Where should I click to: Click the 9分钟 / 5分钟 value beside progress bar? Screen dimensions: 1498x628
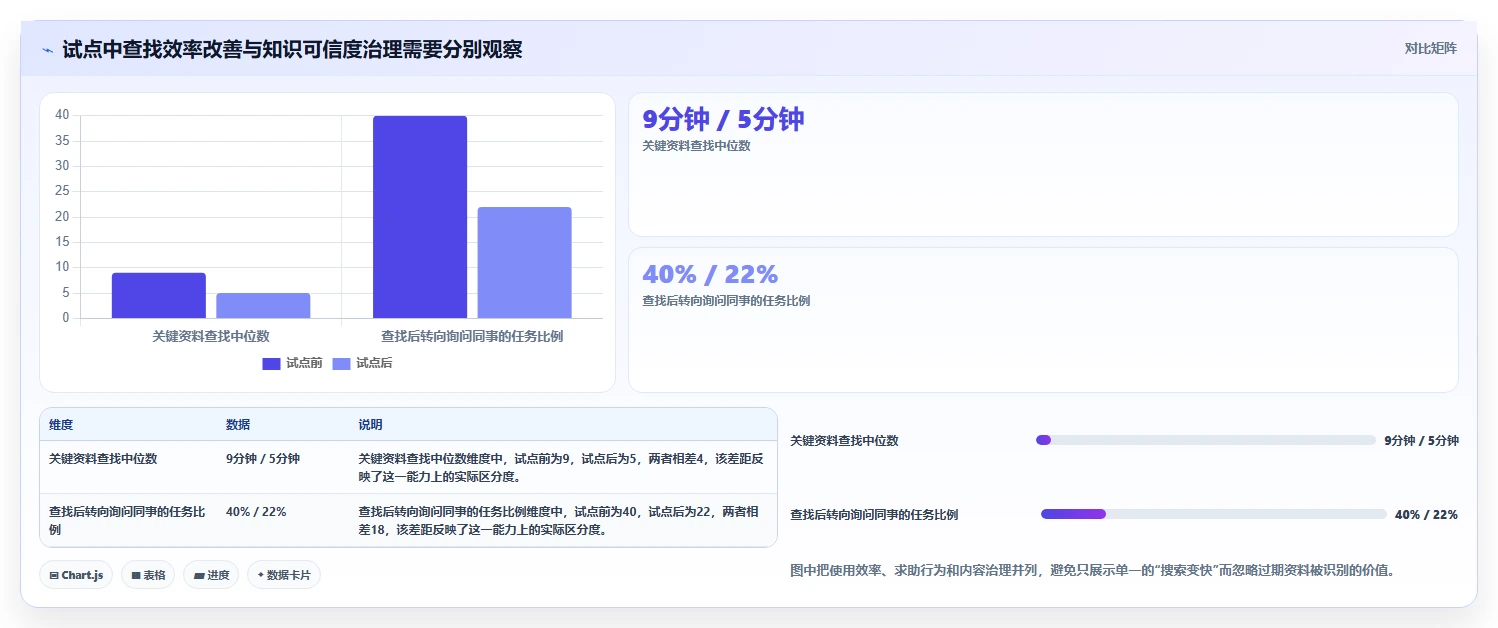click(1421, 441)
